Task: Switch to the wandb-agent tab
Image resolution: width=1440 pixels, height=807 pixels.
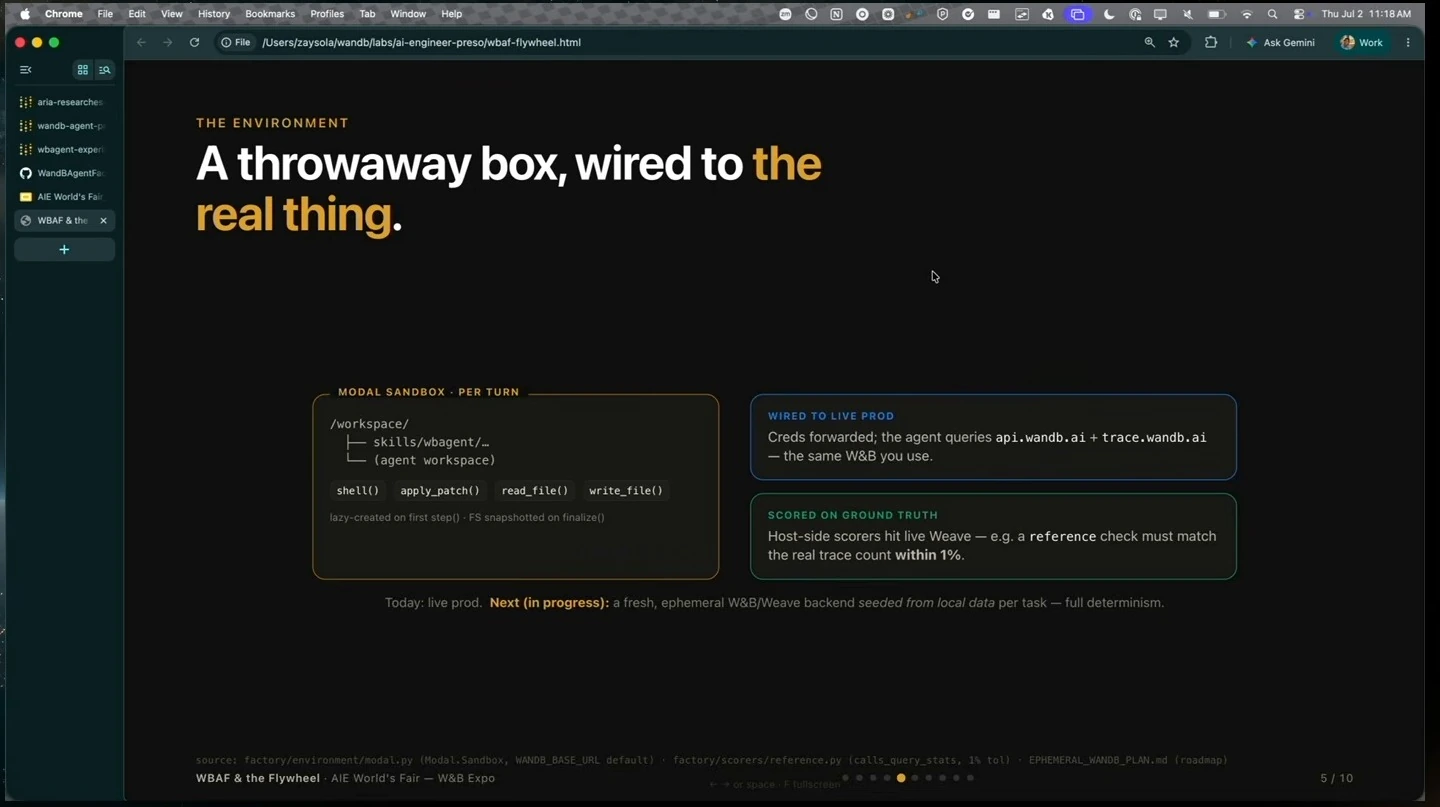Action: [64, 126]
